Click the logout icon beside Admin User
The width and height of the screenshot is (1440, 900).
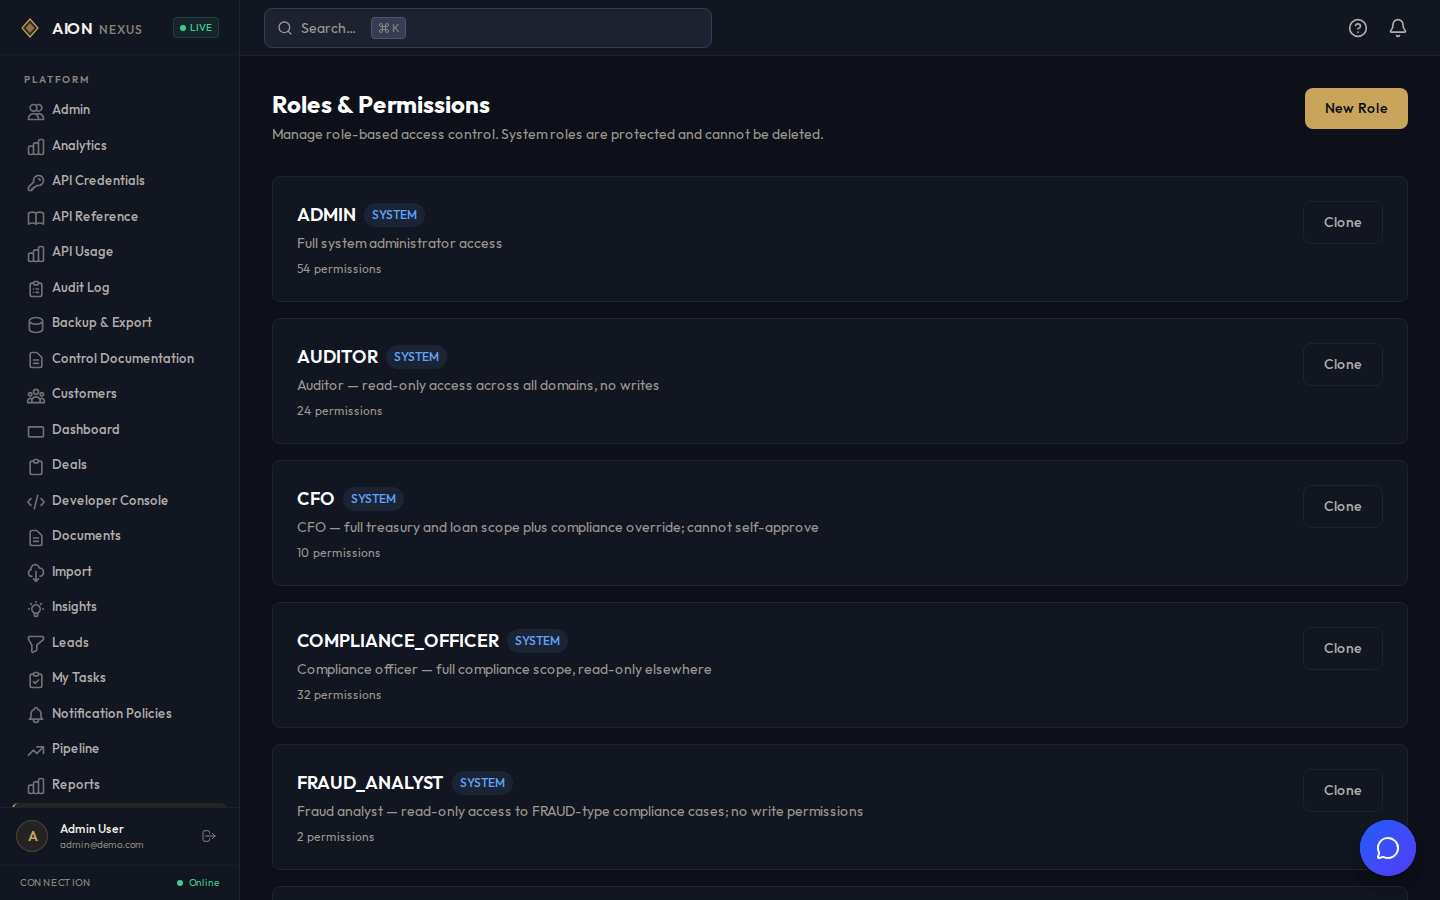click(209, 836)
